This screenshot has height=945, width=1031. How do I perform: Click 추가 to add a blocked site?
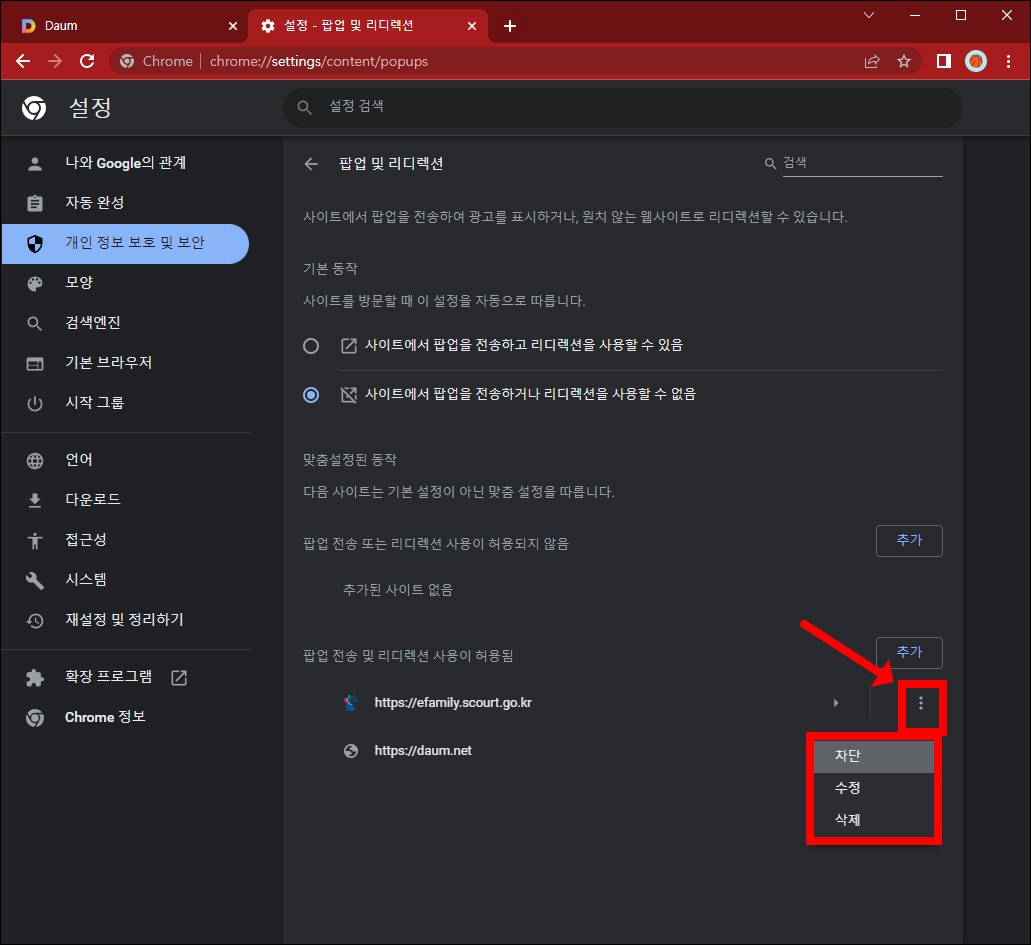[x=908, y=540]
